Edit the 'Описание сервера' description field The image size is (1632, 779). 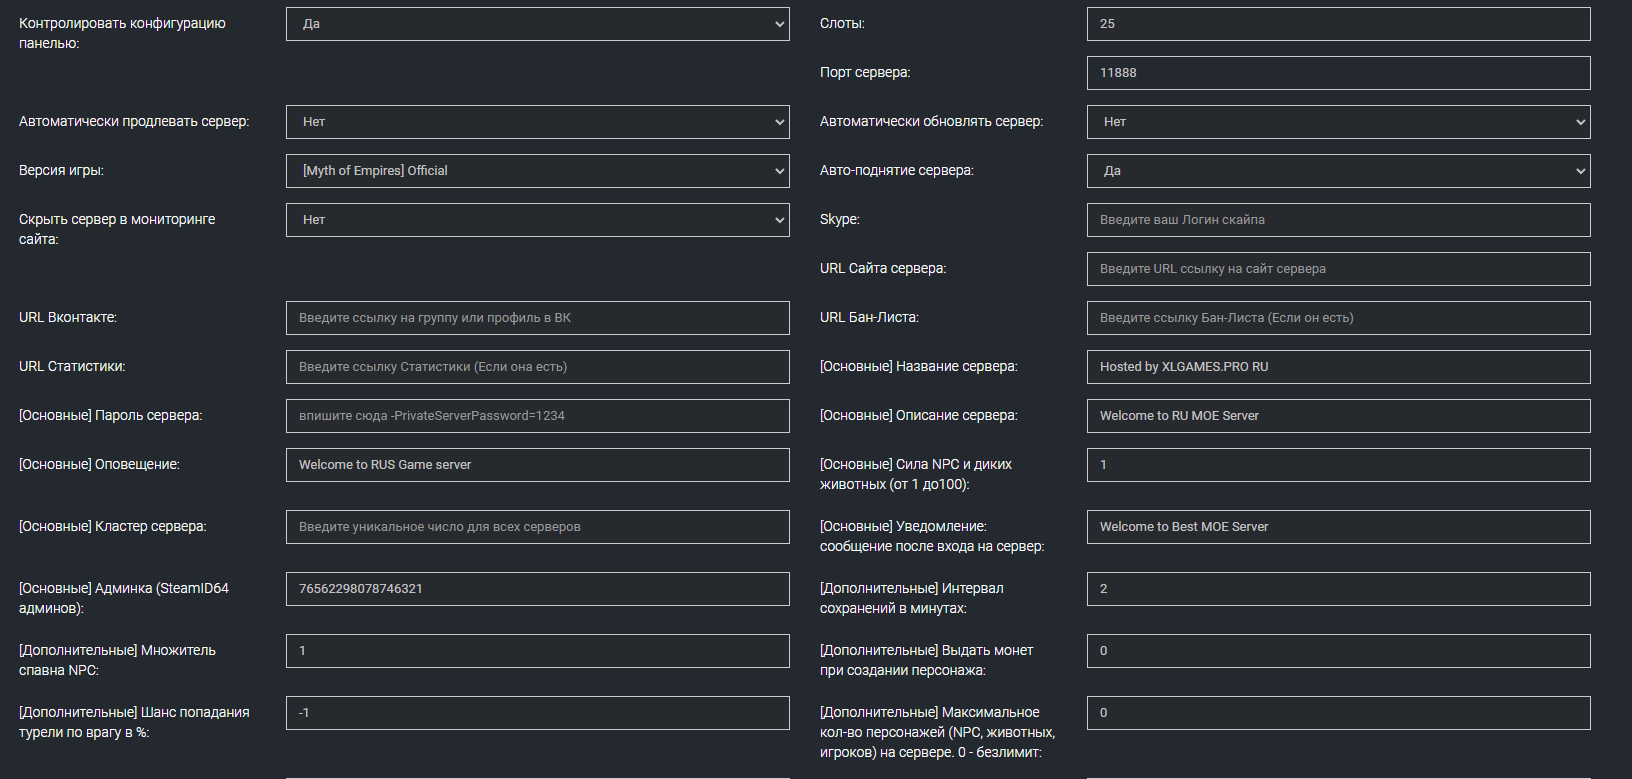click(1338, 416)
